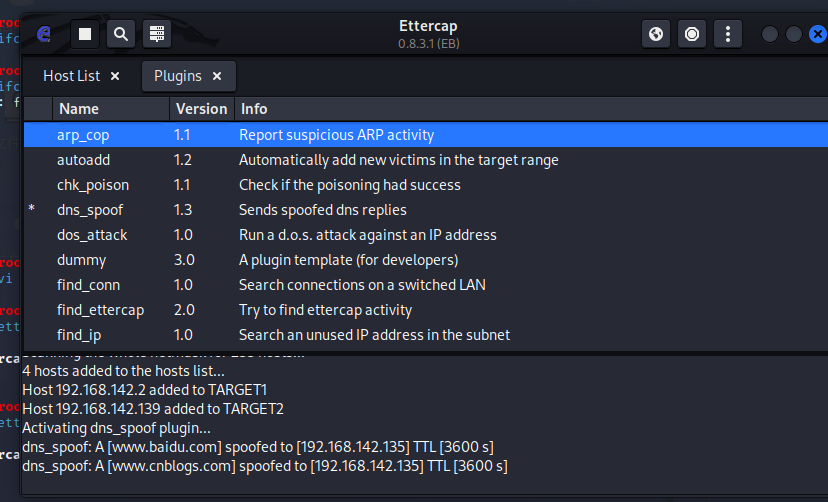Select the chk_poison plugin entry
This screenshot has width=828, height=502.
pyautogui.click(x=93, y=185)
